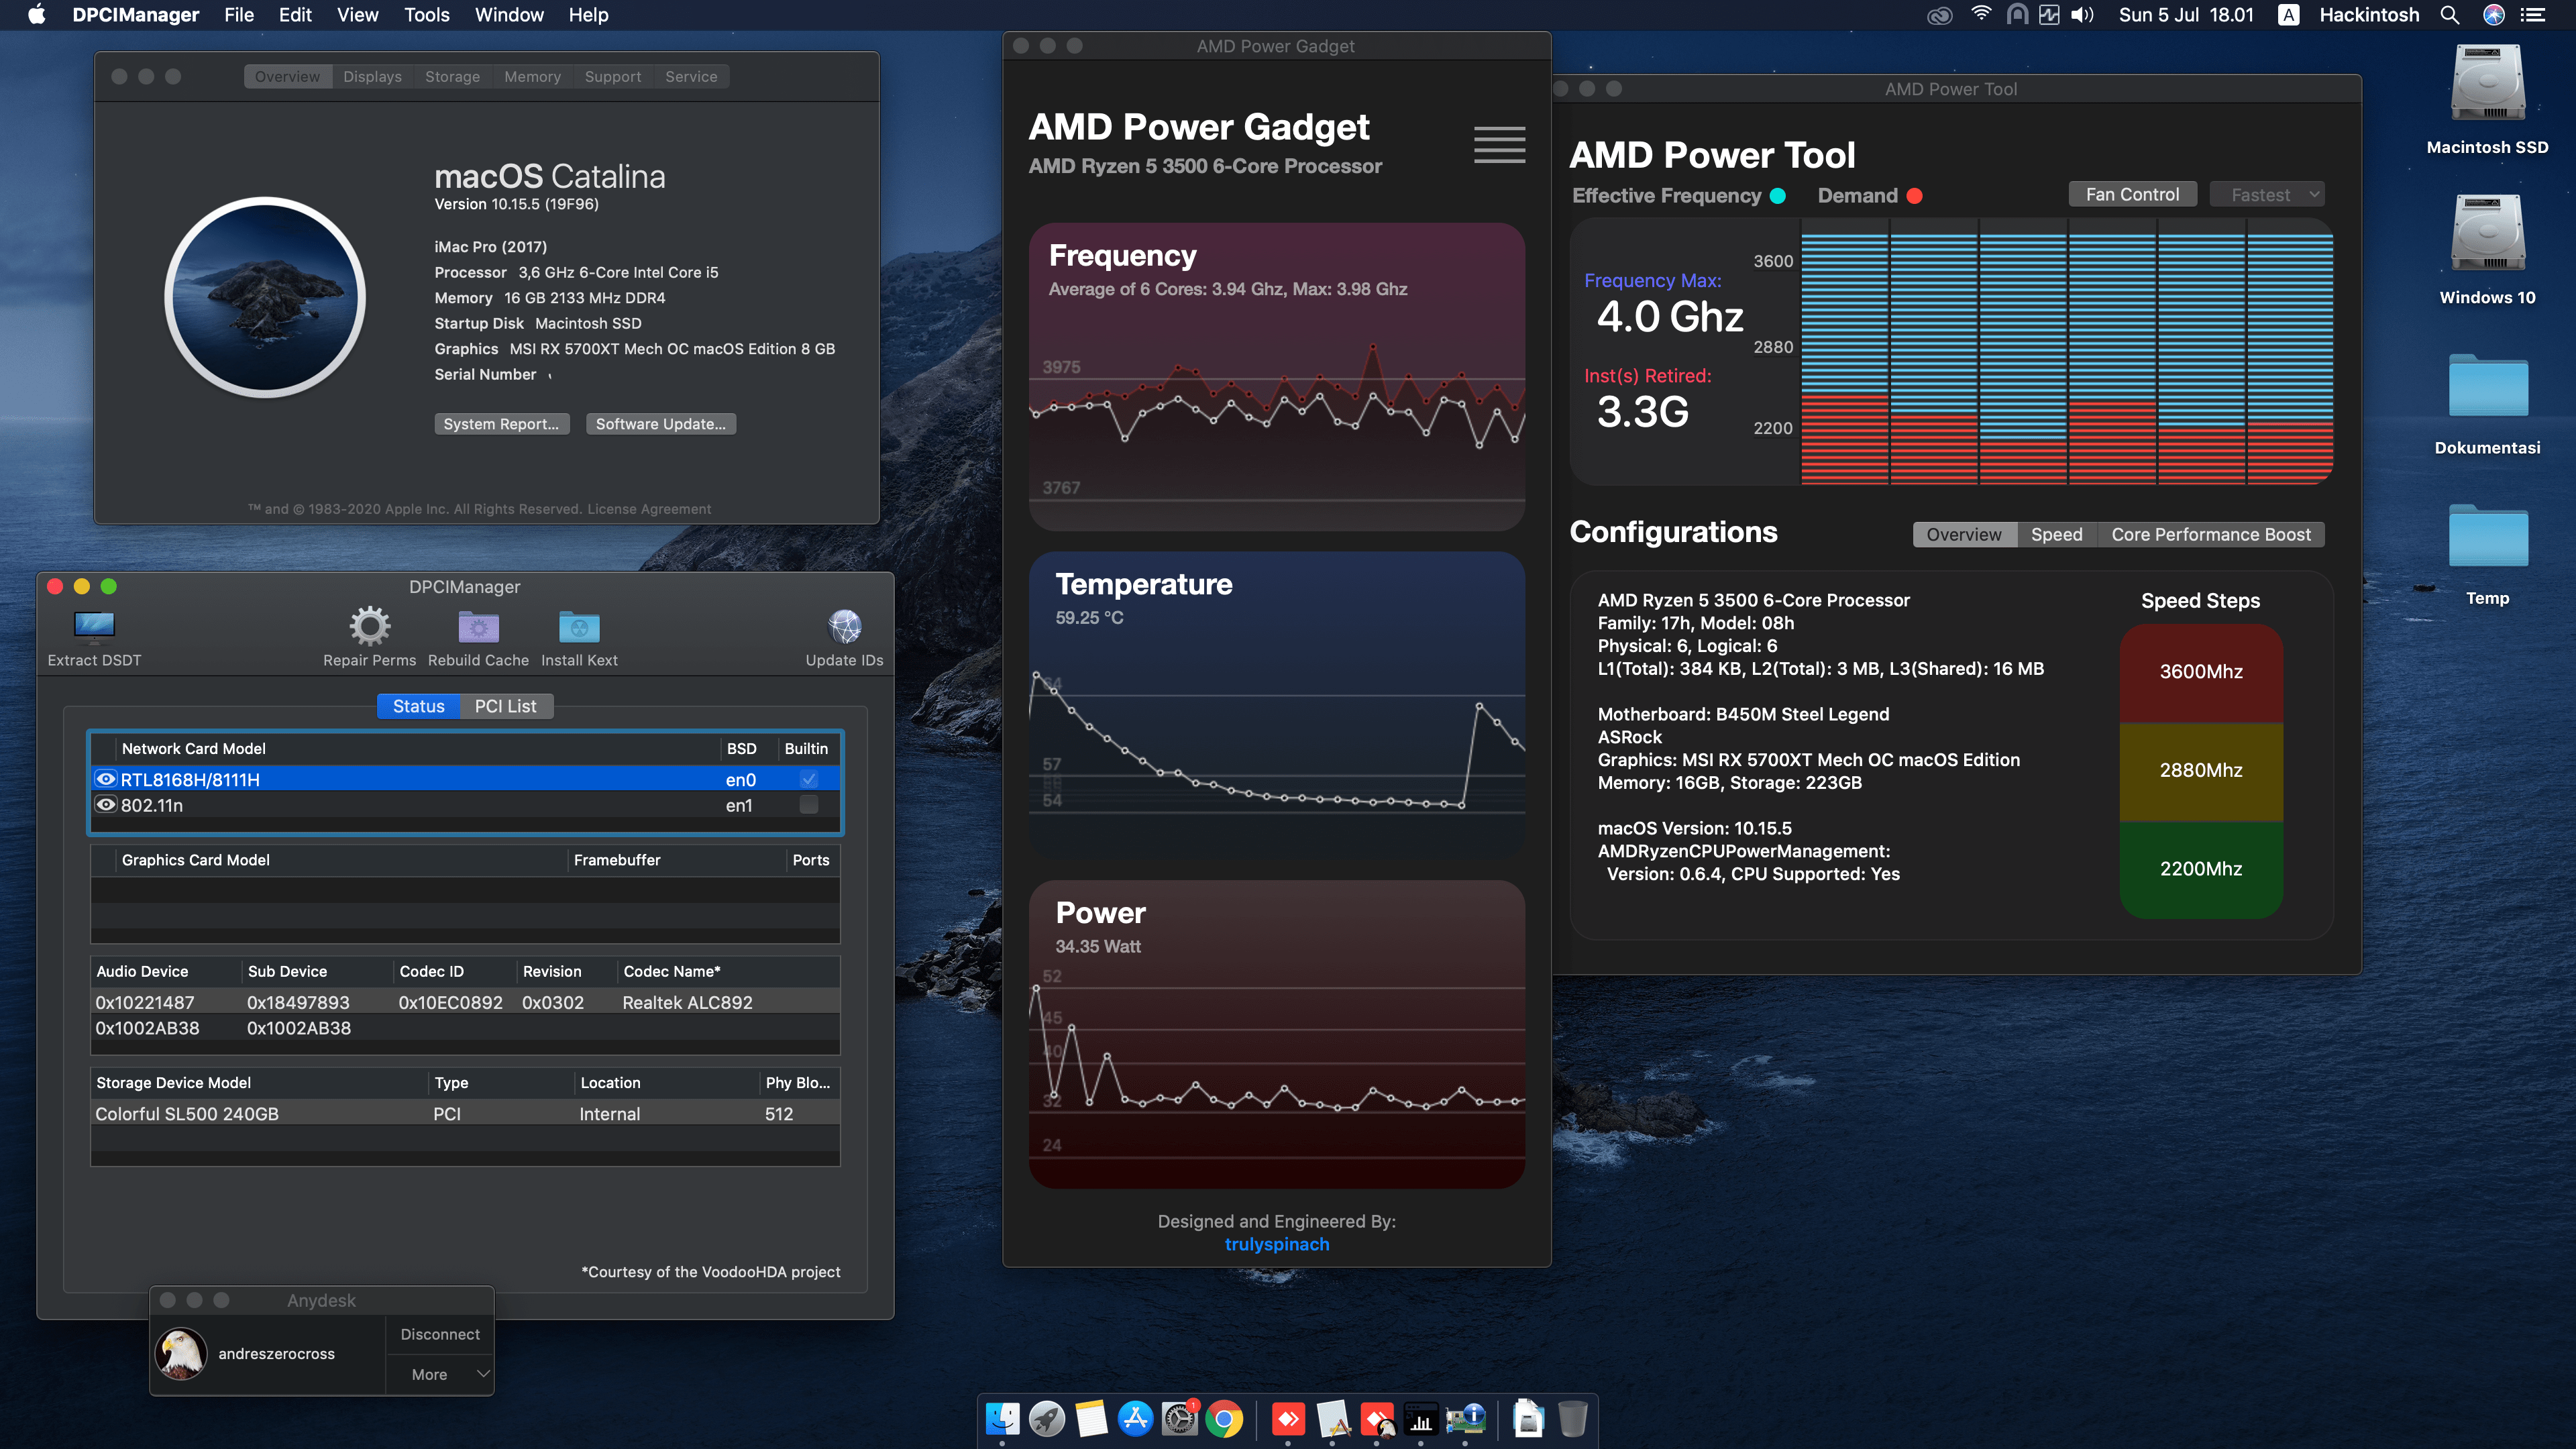Switch to the PCI List tab
This screenshot has width=2576, height=1449.
click(505, 706)
